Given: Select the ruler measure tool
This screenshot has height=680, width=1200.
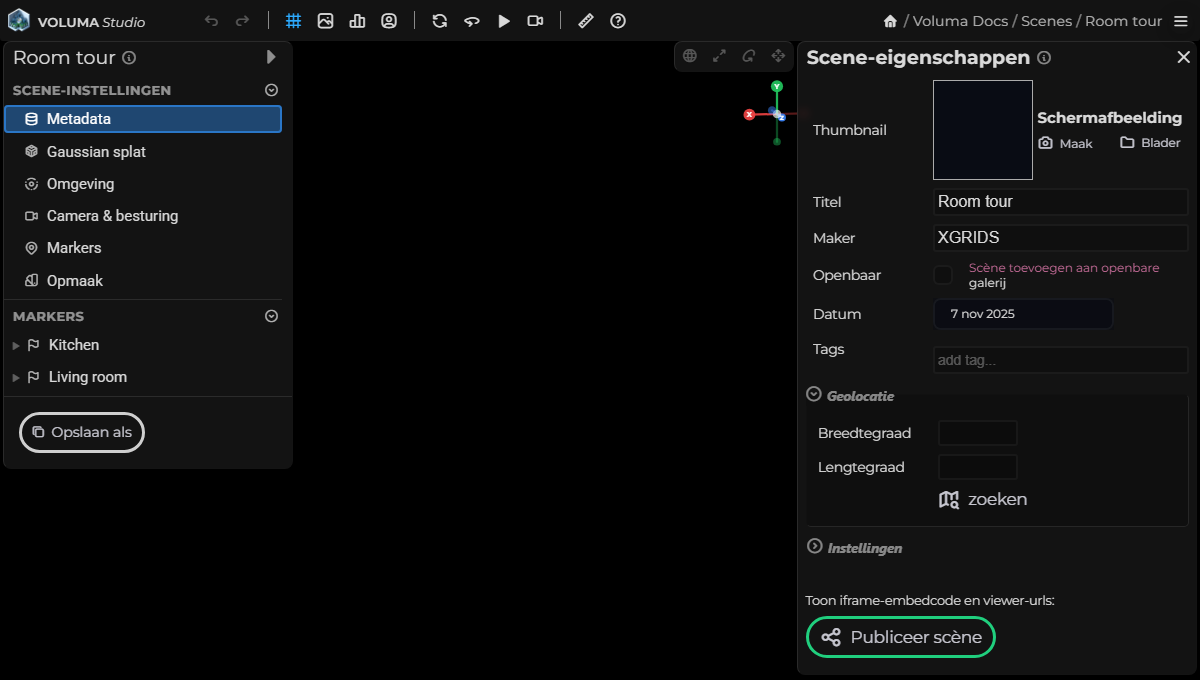Looking at the screenshot, I should (x=586, y=21).
